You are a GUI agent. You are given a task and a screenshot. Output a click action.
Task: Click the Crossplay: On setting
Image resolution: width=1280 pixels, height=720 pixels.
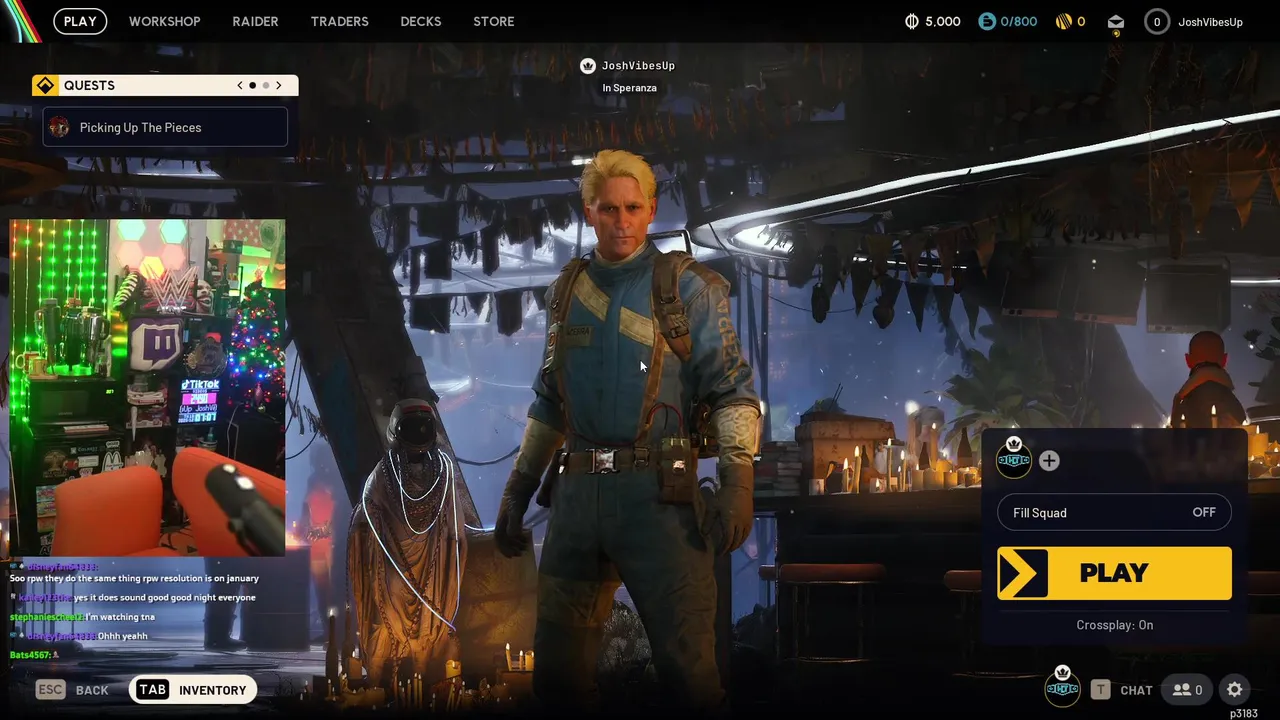pos(1114,625)
